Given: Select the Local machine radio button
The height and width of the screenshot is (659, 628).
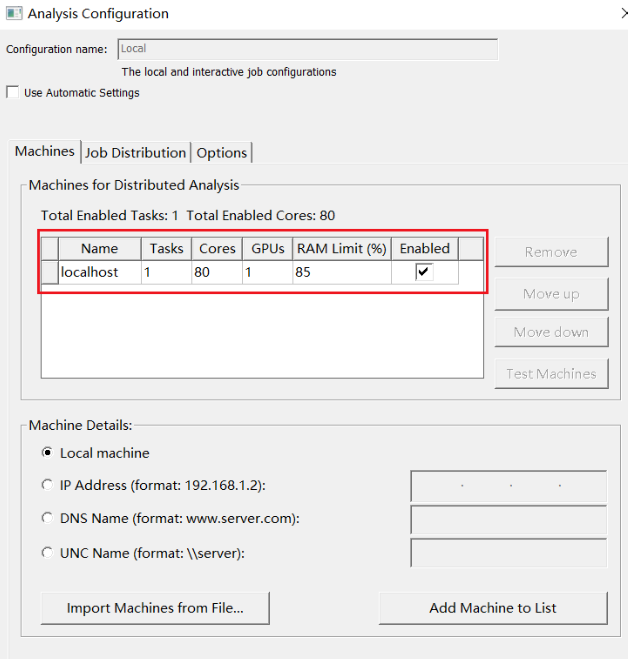Looking at the screenshot, I should (x=47, y=453).
